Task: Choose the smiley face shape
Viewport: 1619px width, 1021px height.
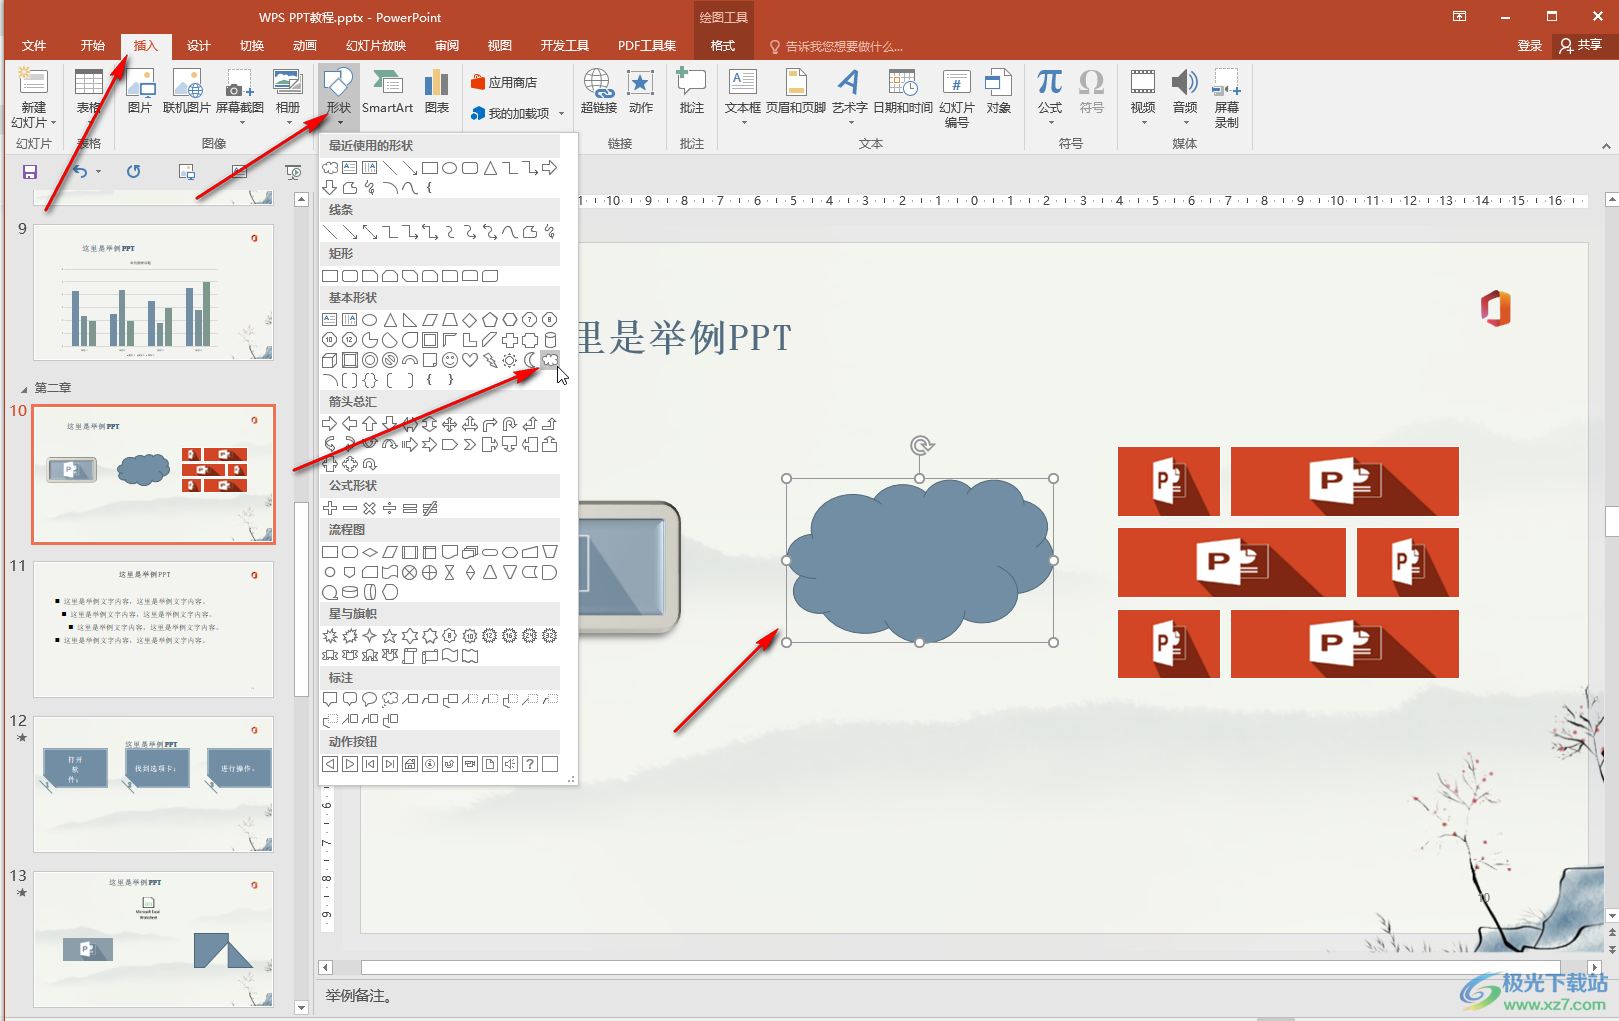Action: click(450, 360)
